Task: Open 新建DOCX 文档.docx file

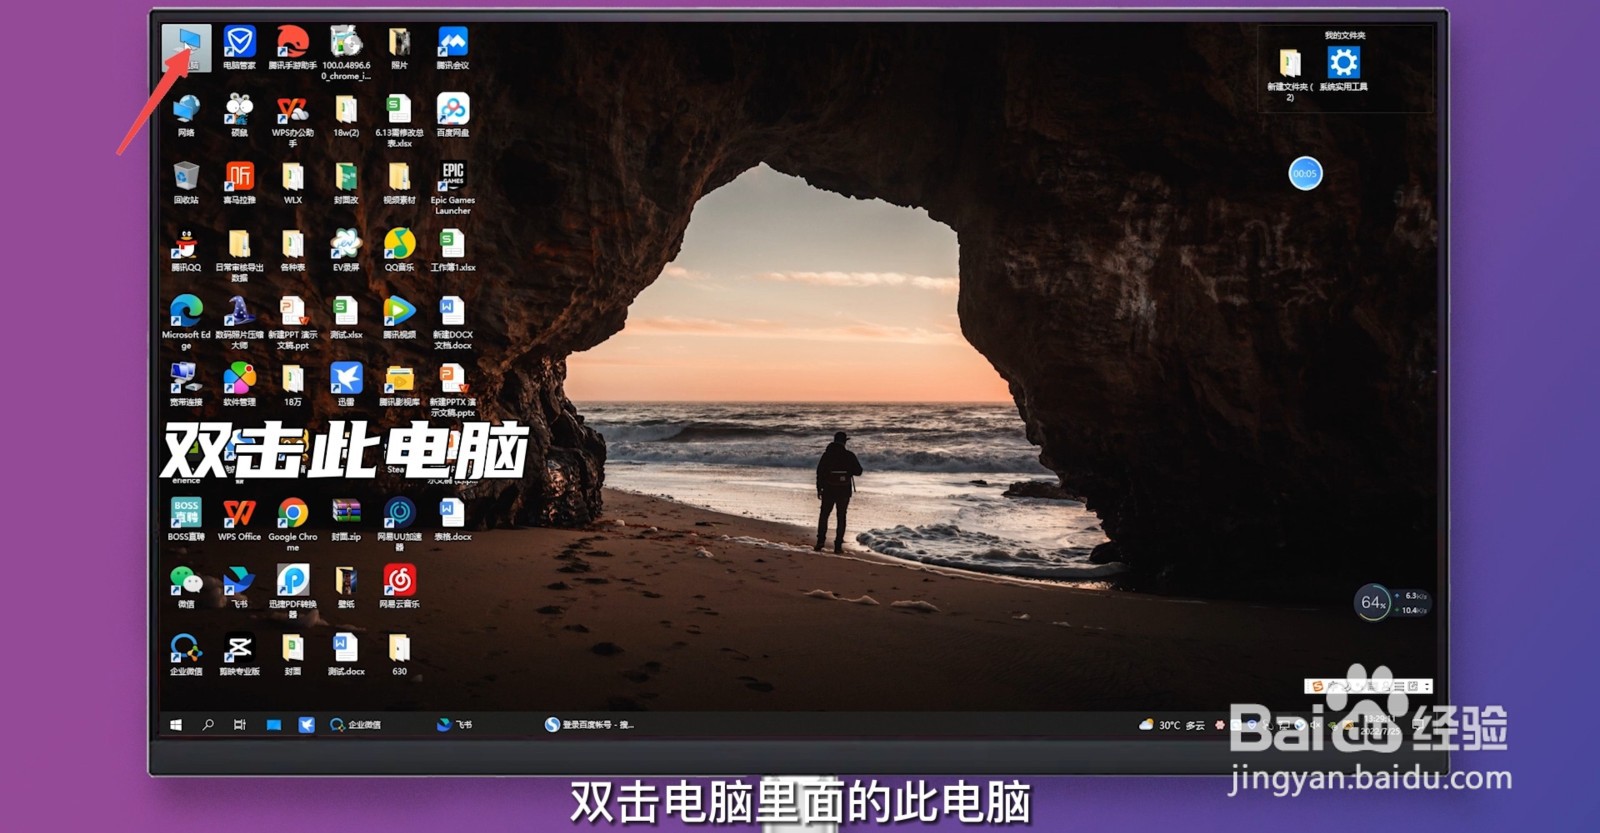Action: 452,322
